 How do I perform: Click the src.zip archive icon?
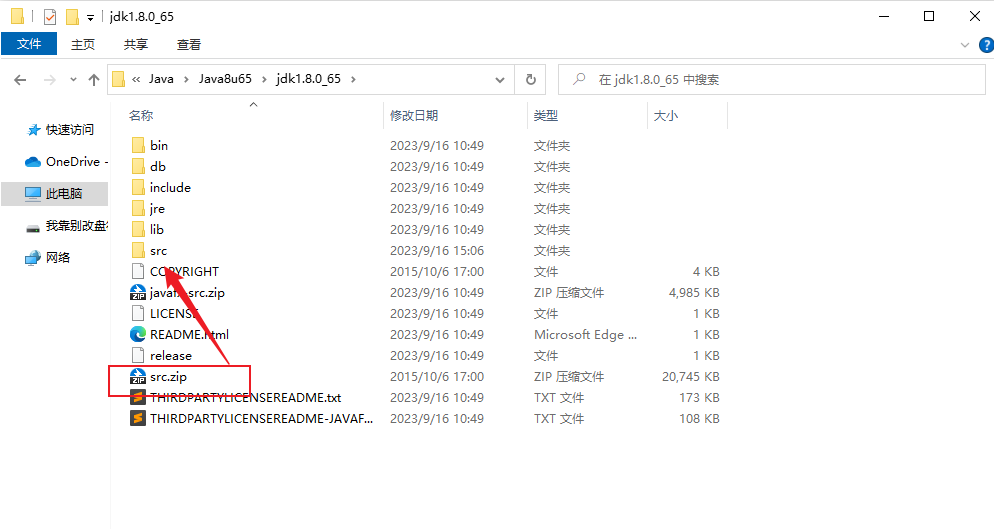138,376
